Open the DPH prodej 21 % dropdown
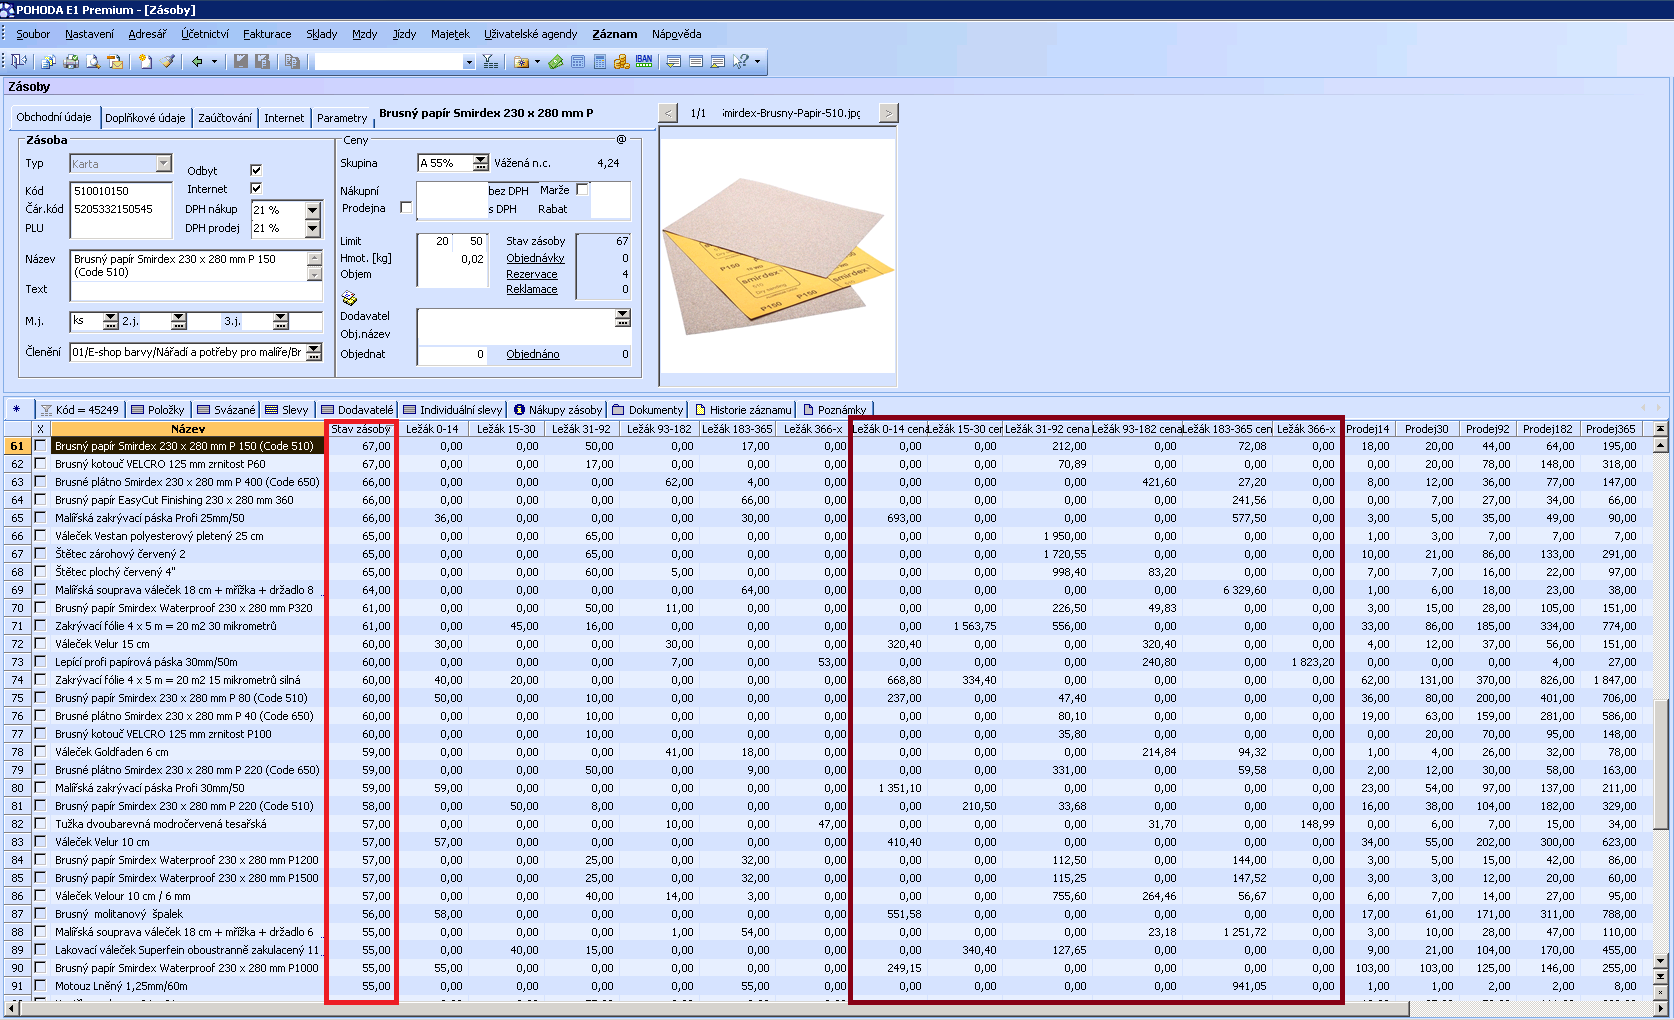The width and height of the screenshot is (1674, 1020). click(x=313, y=228)
